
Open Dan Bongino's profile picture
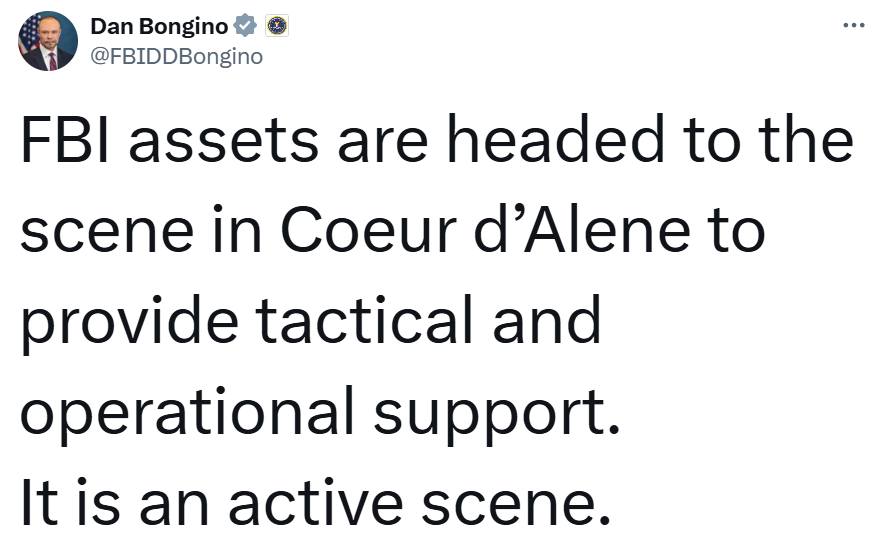pyautogui.click(x=48, y=41)
